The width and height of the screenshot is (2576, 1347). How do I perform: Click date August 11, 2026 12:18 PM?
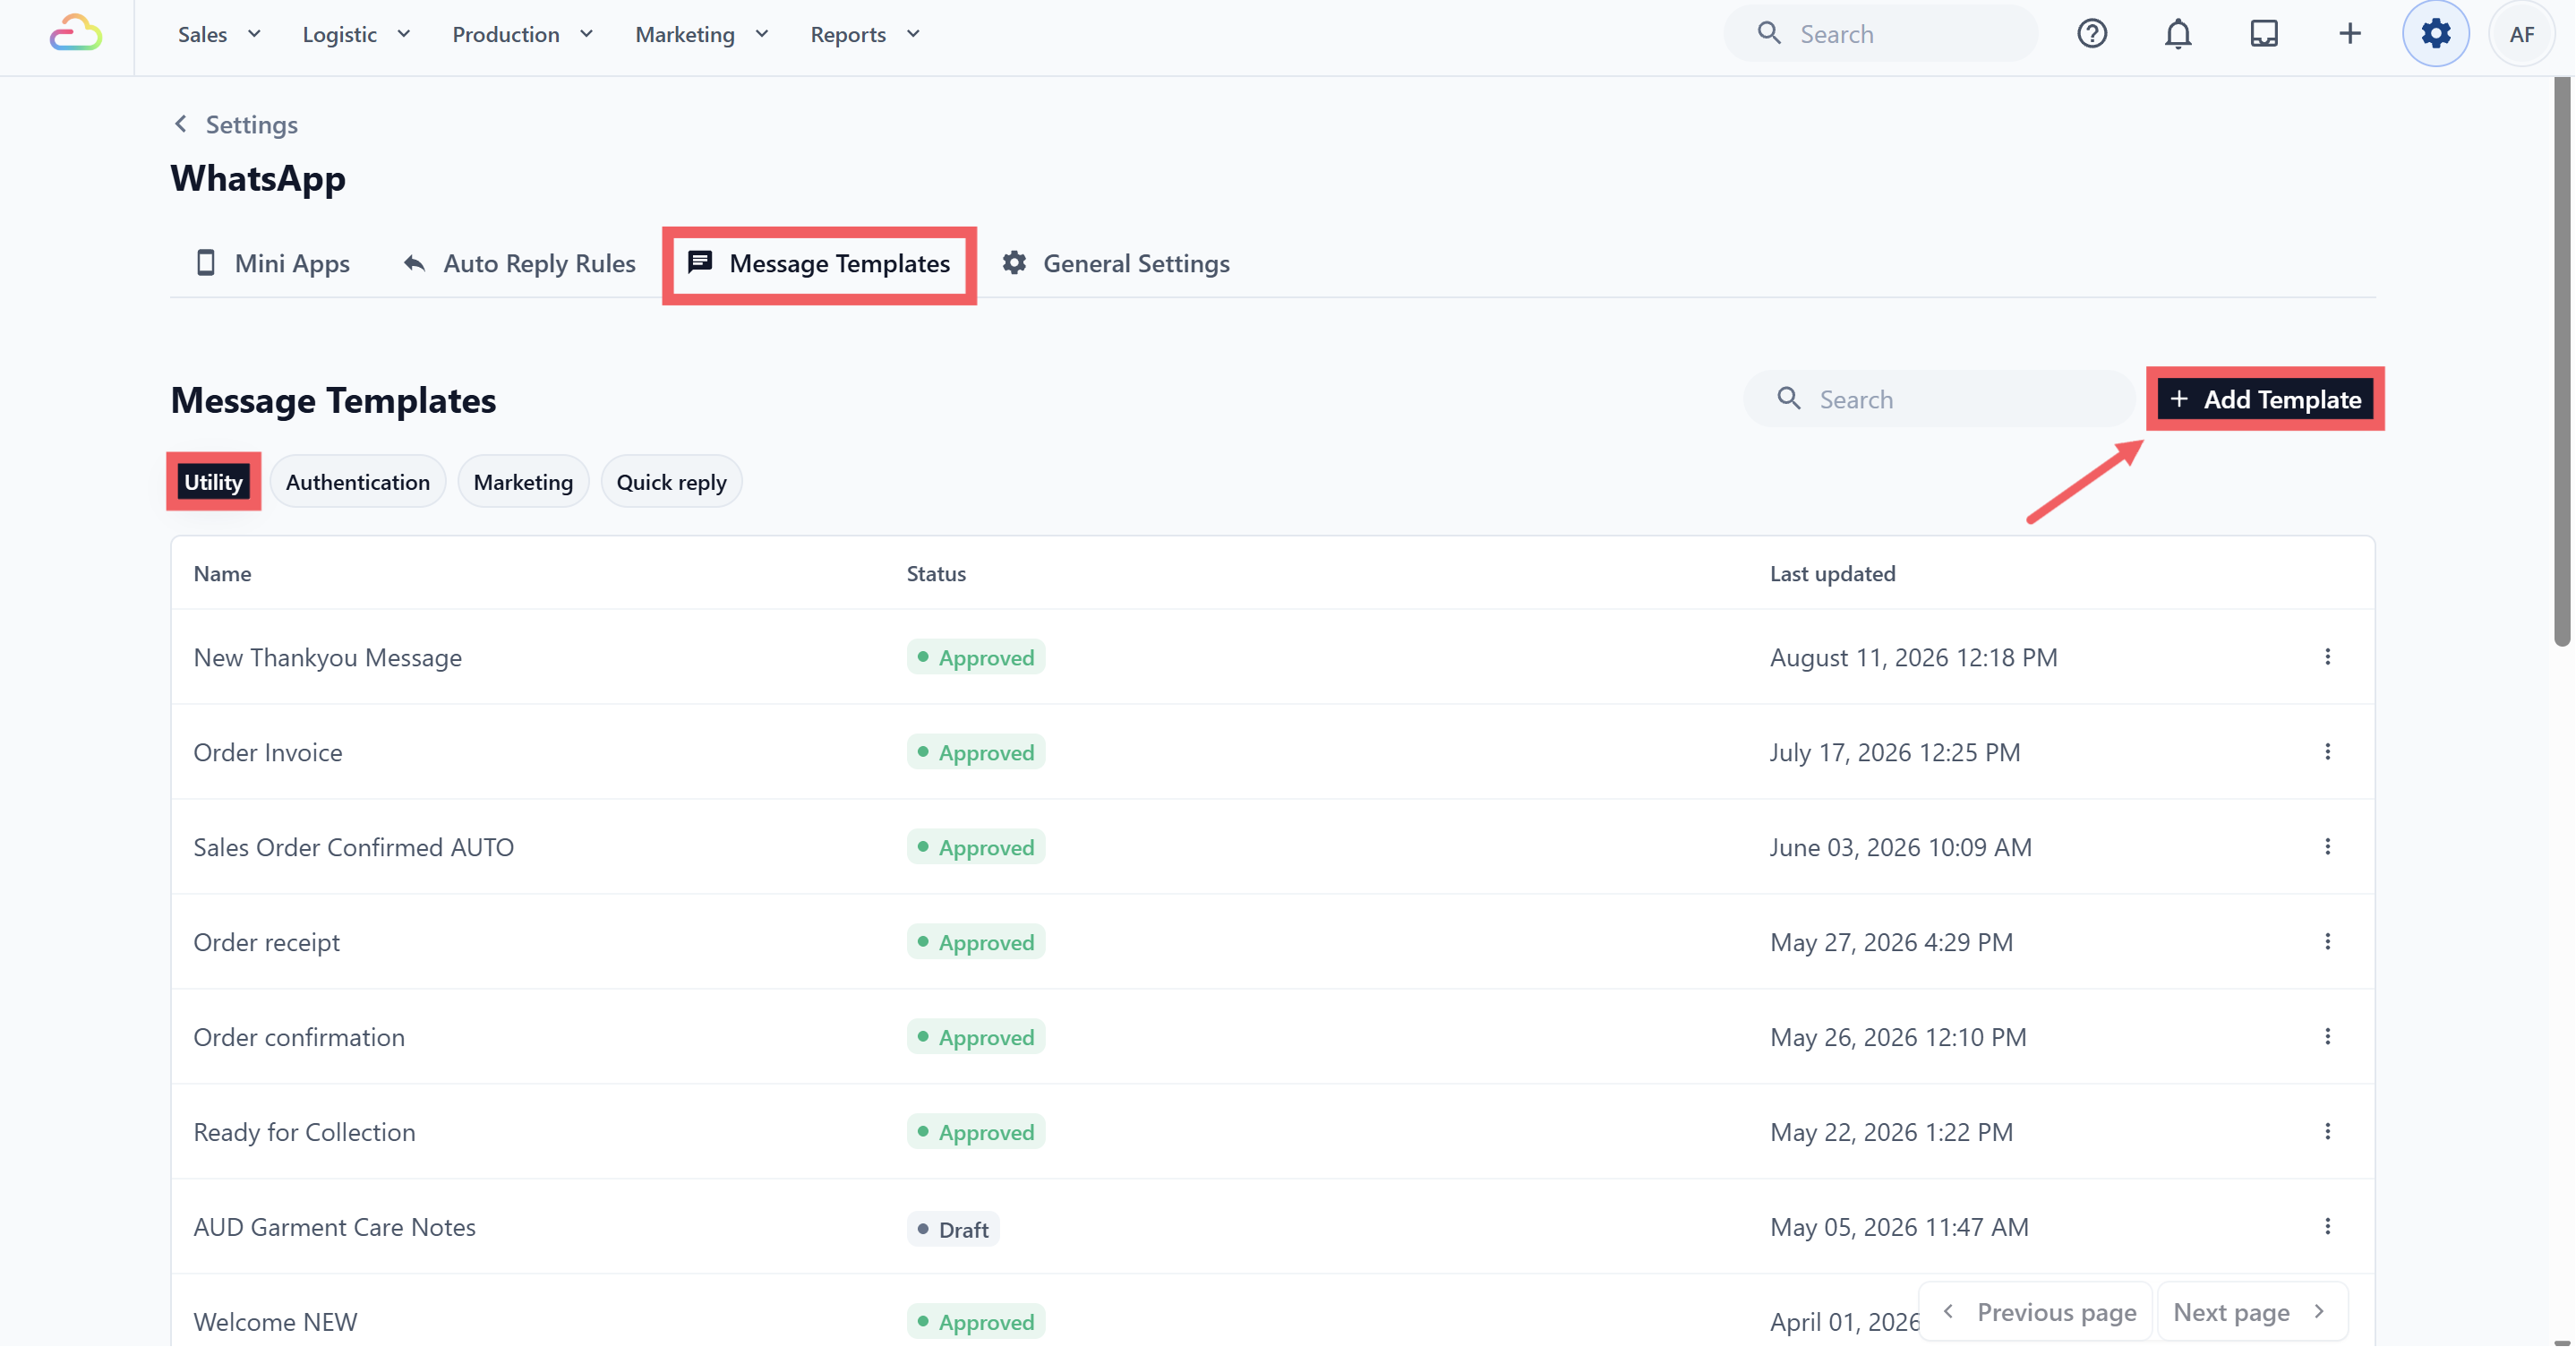1913,657
